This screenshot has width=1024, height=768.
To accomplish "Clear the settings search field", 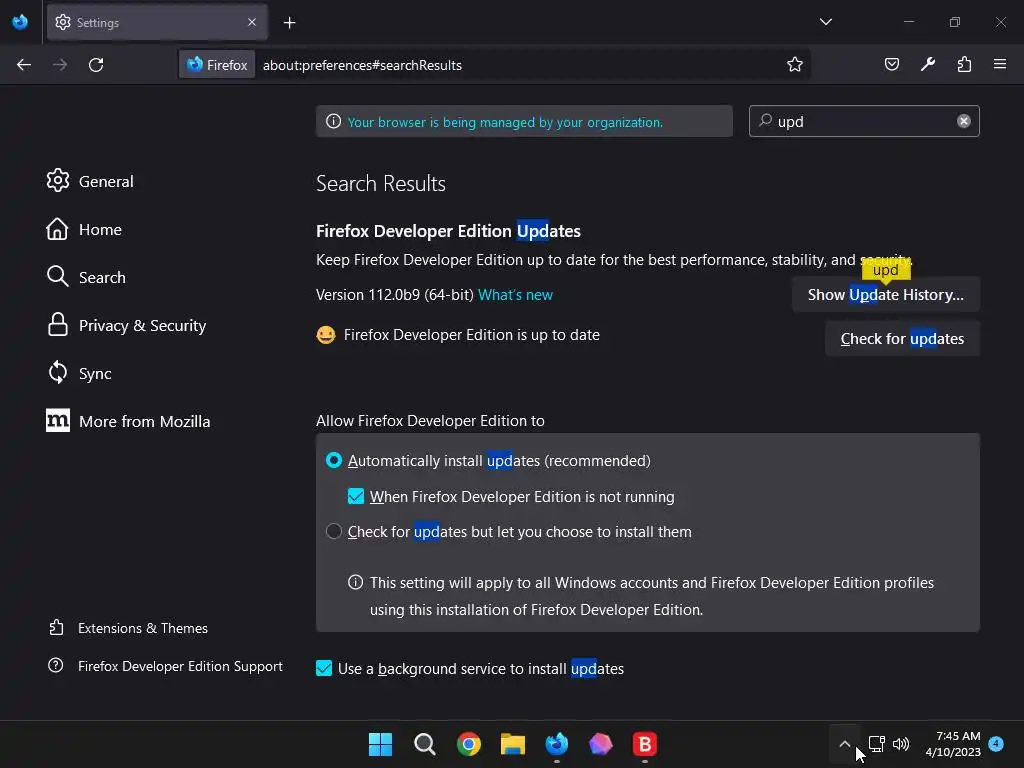I will pos(963,121).
